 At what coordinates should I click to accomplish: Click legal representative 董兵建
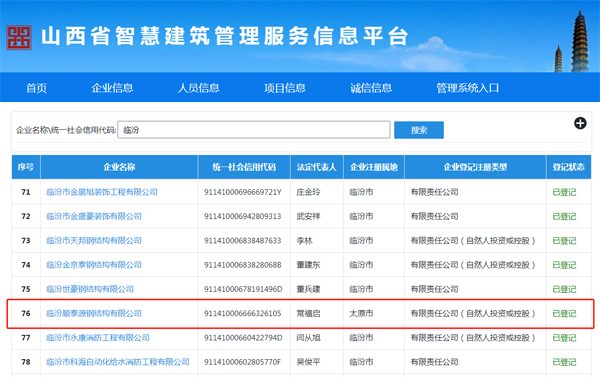click(308, 289)
